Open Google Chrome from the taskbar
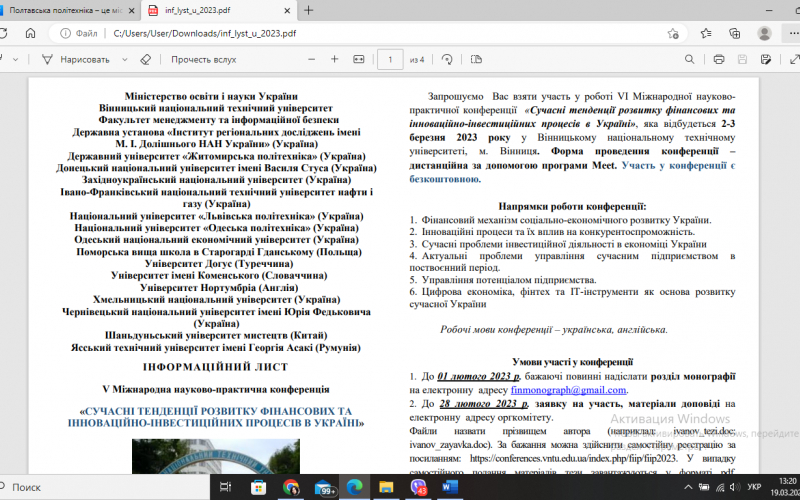This screenshot has width=800, height=500. (291, 487)
